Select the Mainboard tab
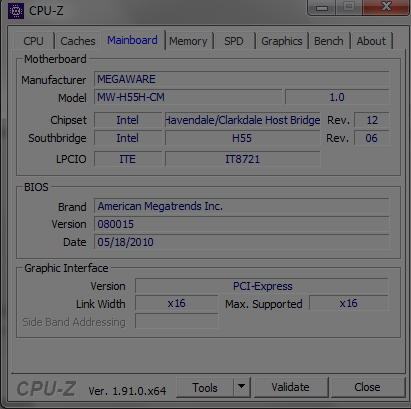 click(x=132, y=40)
